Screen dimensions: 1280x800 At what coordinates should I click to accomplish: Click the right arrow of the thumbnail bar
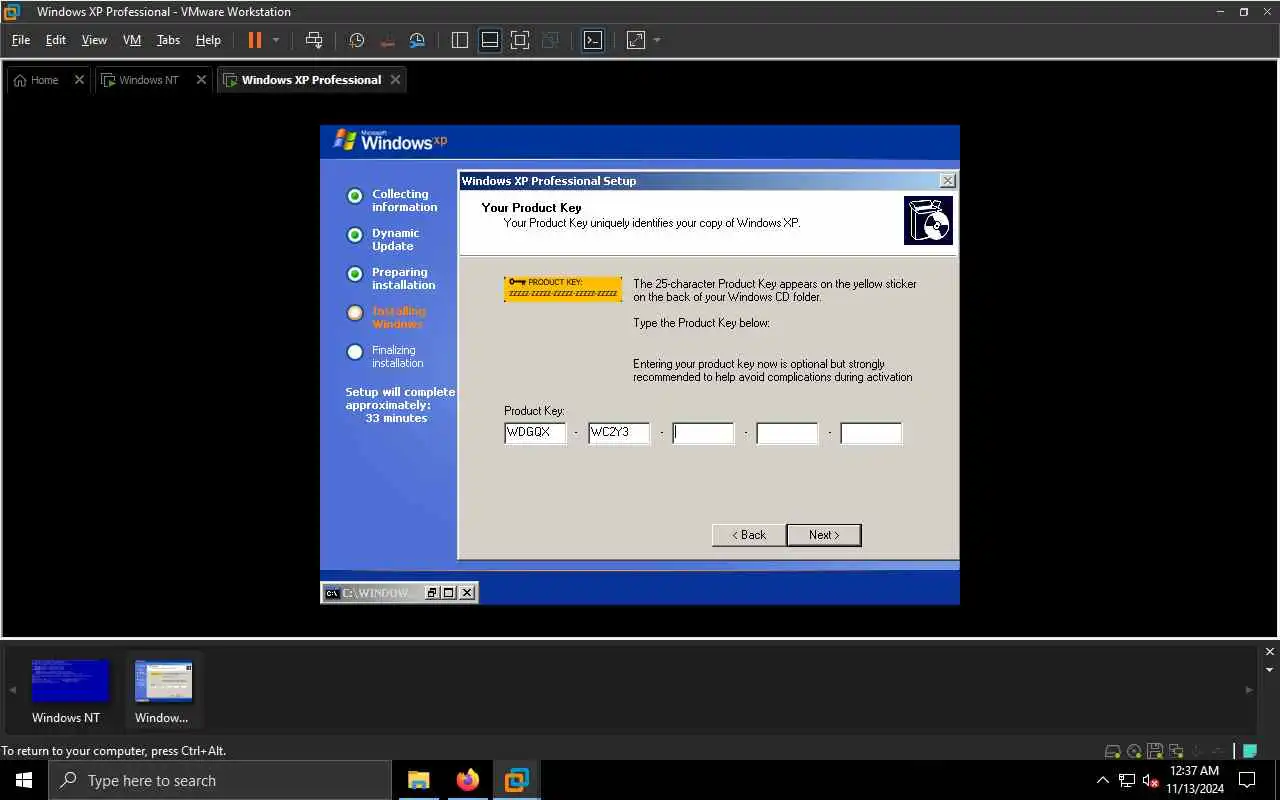(1249, 690)
